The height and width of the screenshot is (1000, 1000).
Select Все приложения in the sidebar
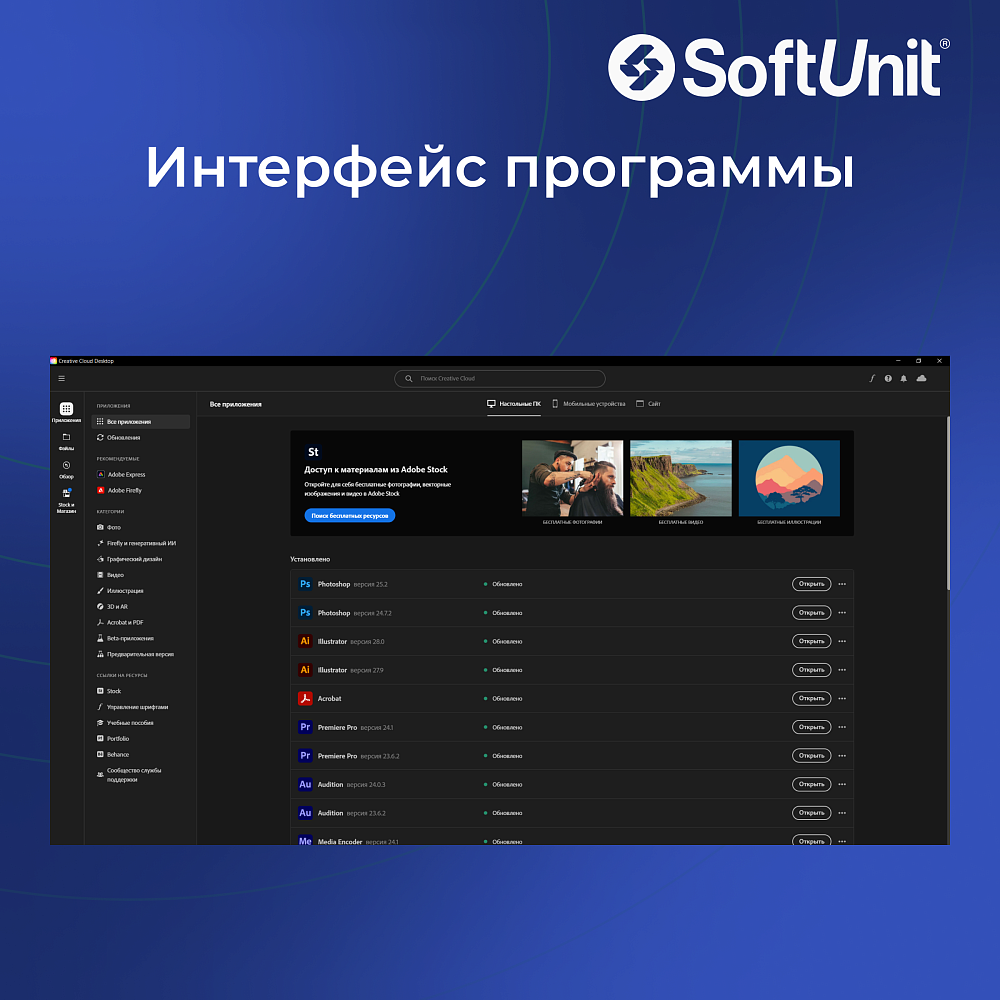pos(140,422)
